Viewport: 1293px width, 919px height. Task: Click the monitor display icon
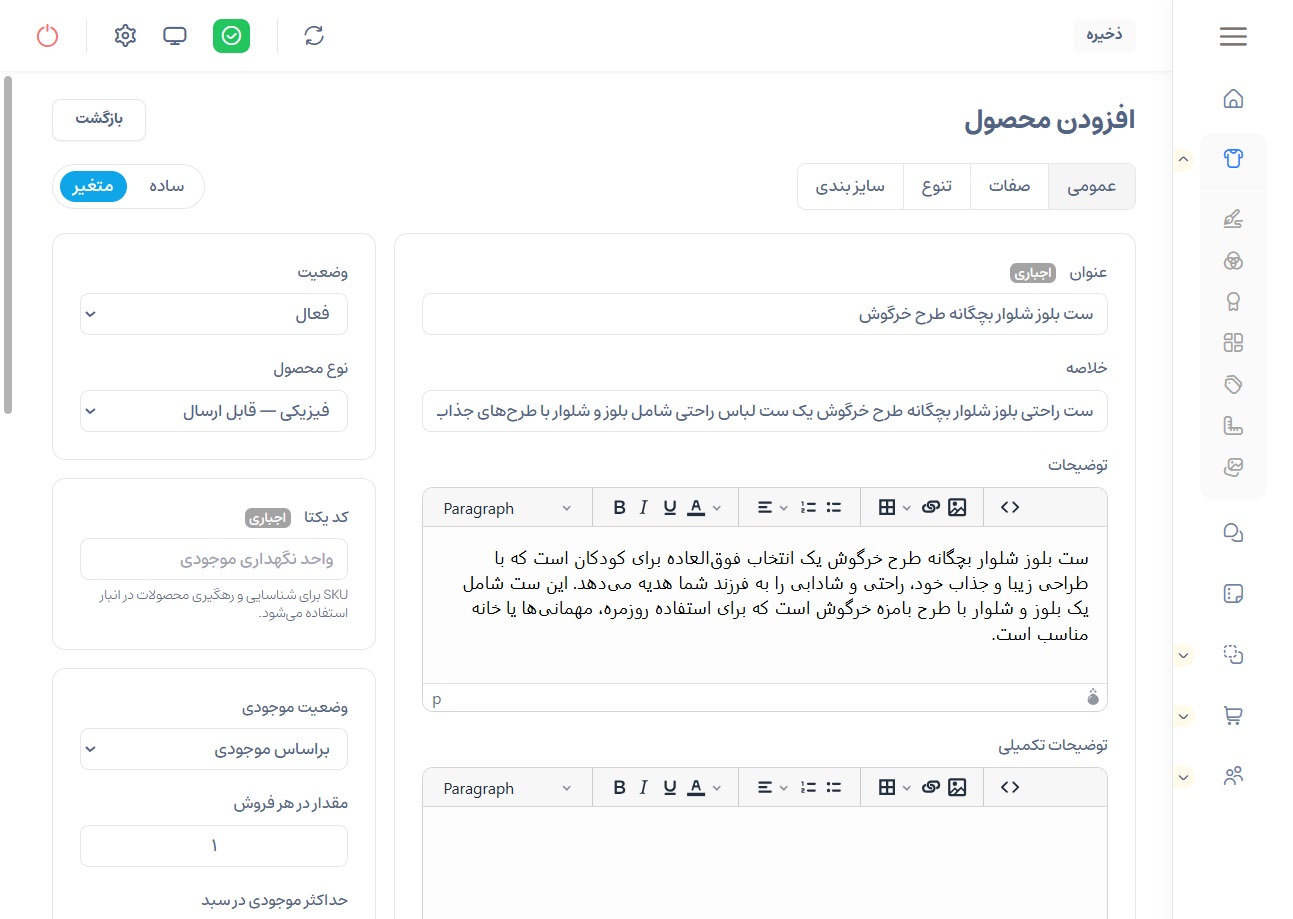[x=175, y=36]
